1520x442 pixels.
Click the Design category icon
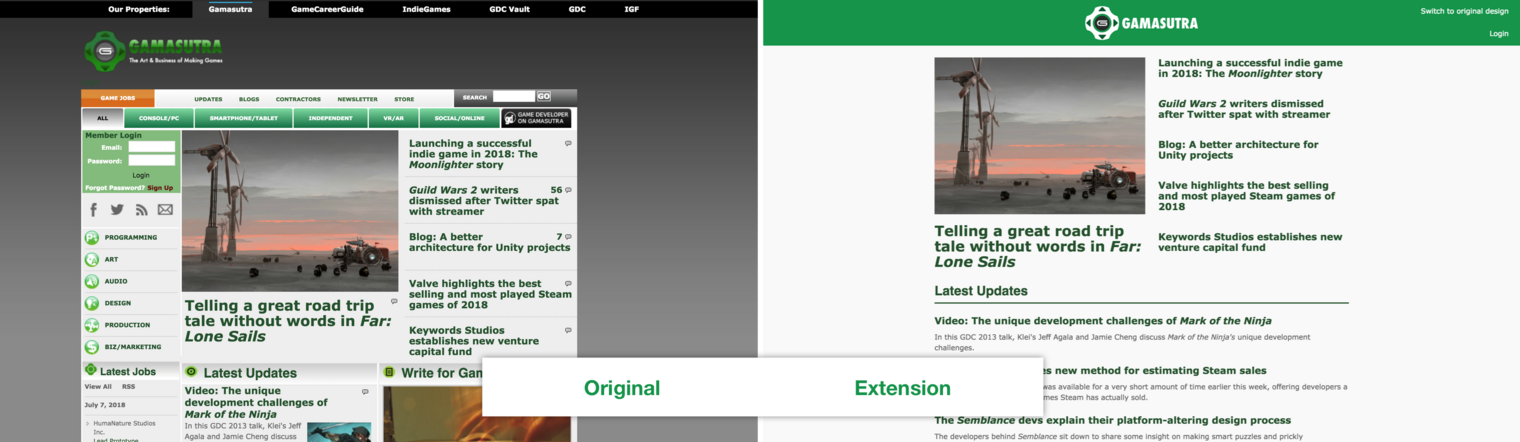(92, 303)
